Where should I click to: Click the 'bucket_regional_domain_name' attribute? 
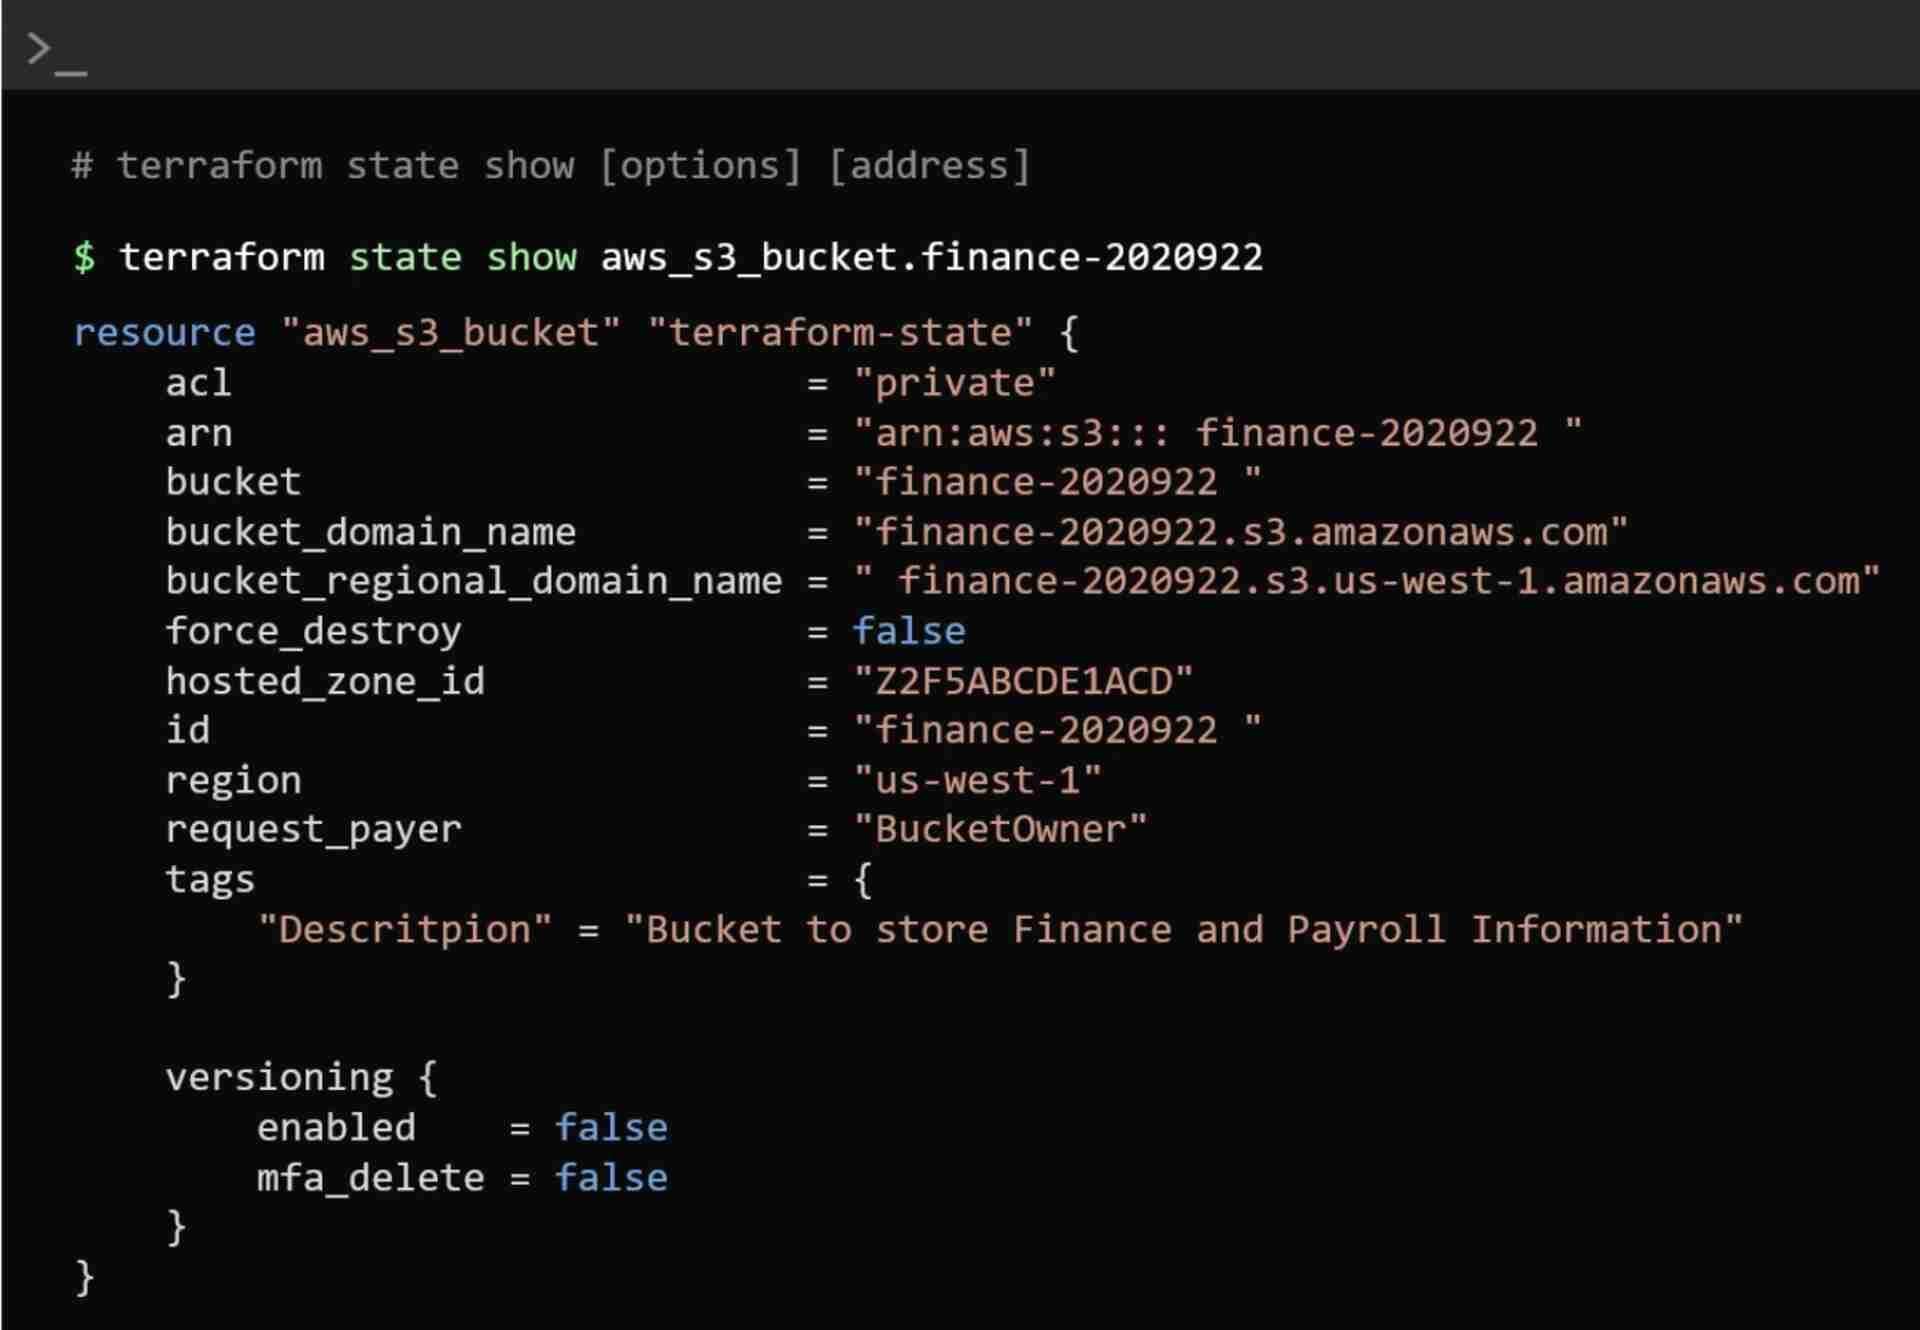point(474,582)
